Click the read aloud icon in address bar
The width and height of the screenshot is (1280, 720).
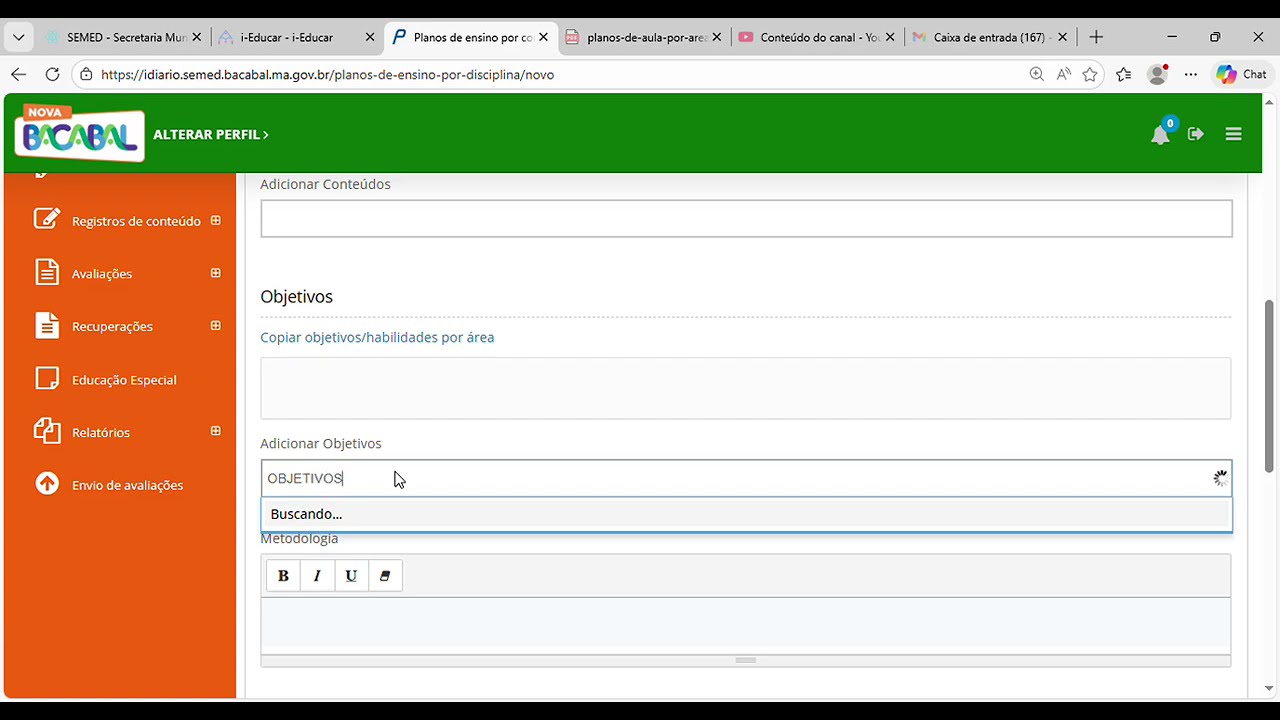(1063, 74)
